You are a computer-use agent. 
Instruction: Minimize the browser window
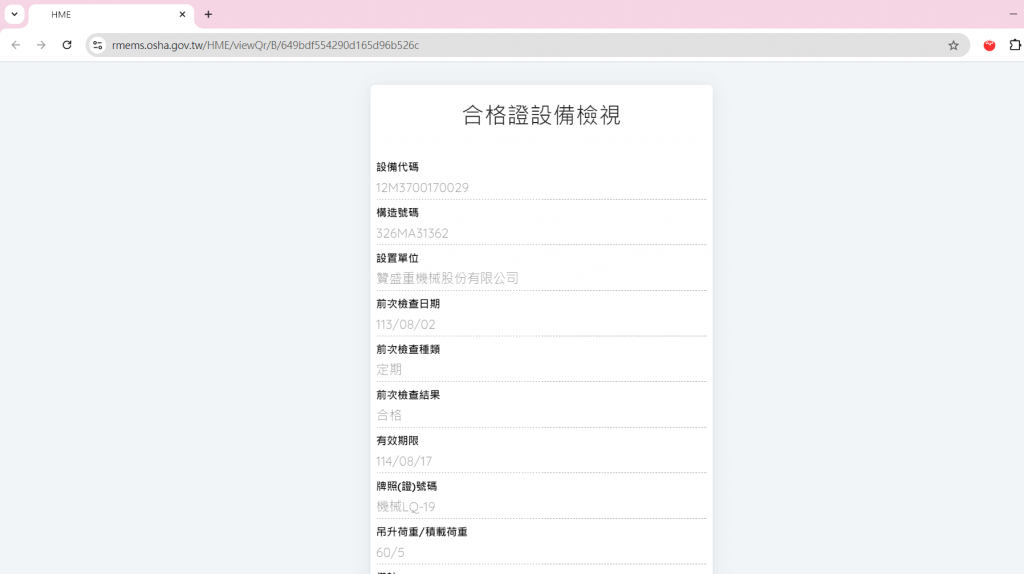pyautogui.click(x=1014, y=14)
